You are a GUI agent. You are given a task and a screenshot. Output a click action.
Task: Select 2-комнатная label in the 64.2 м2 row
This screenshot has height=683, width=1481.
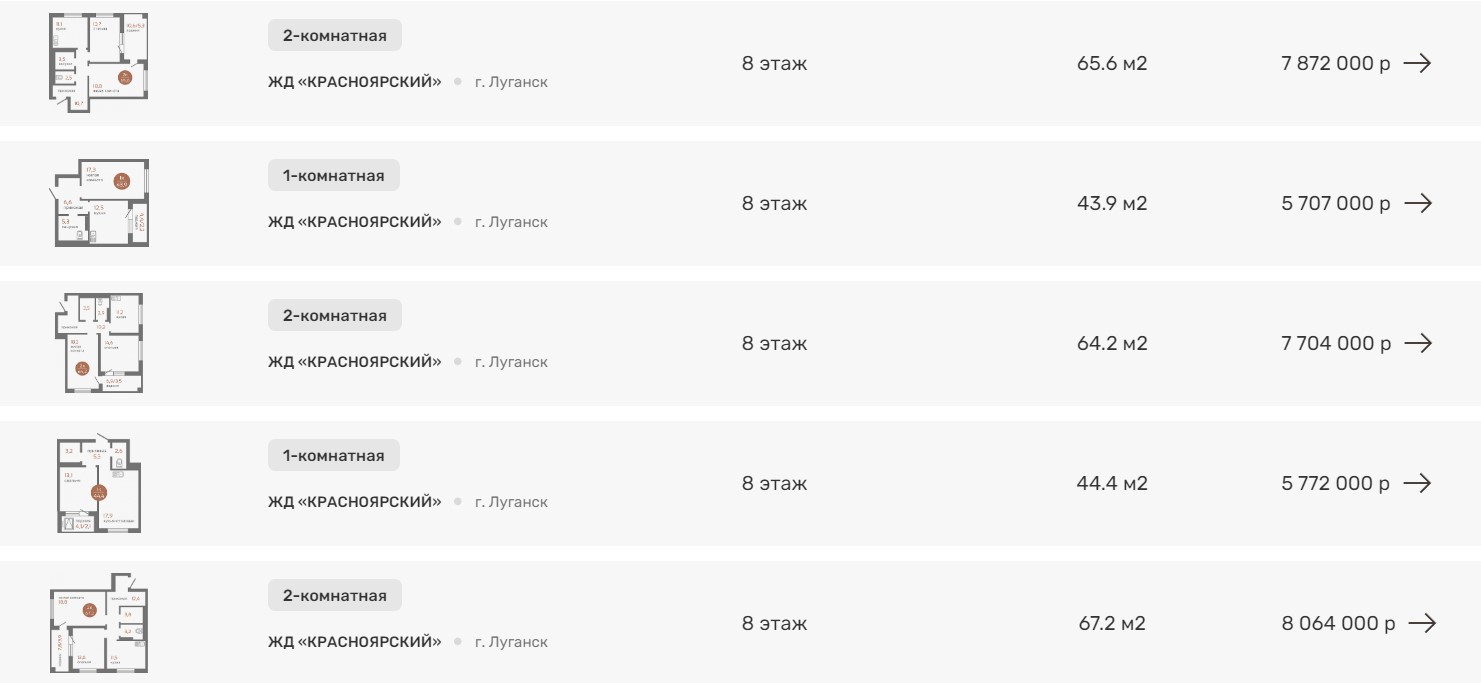tap(334, 316)
